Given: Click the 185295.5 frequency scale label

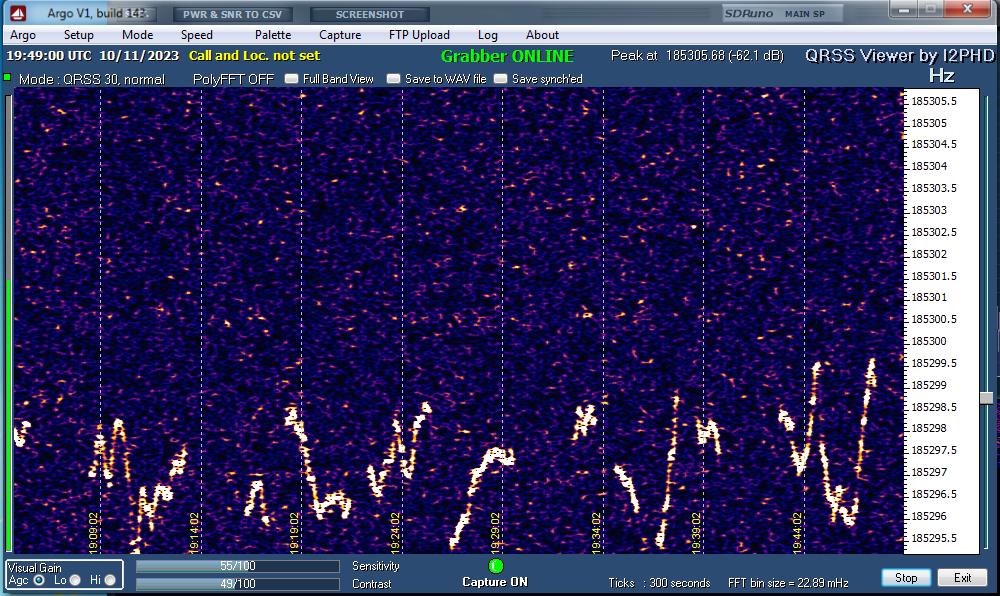Looking at the screenshot, I should (934, 538).
